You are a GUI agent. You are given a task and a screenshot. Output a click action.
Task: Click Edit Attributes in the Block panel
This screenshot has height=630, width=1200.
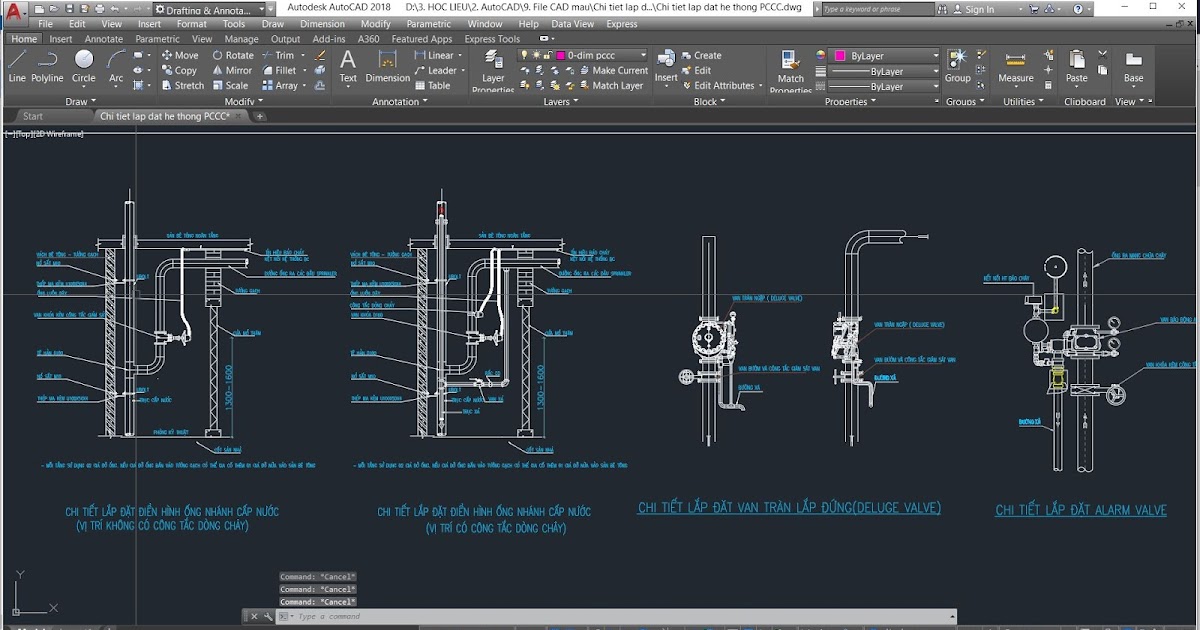[x=720, y=85]
